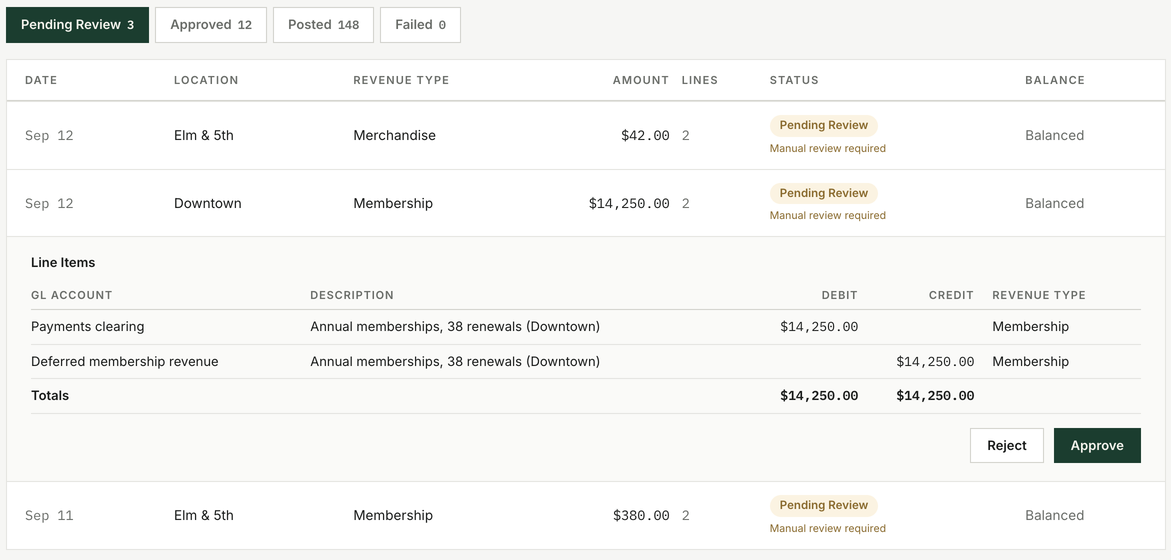Switch to the Pending Review tab
The width and height of the screenshot is (1171, 560).
(78, 25)
